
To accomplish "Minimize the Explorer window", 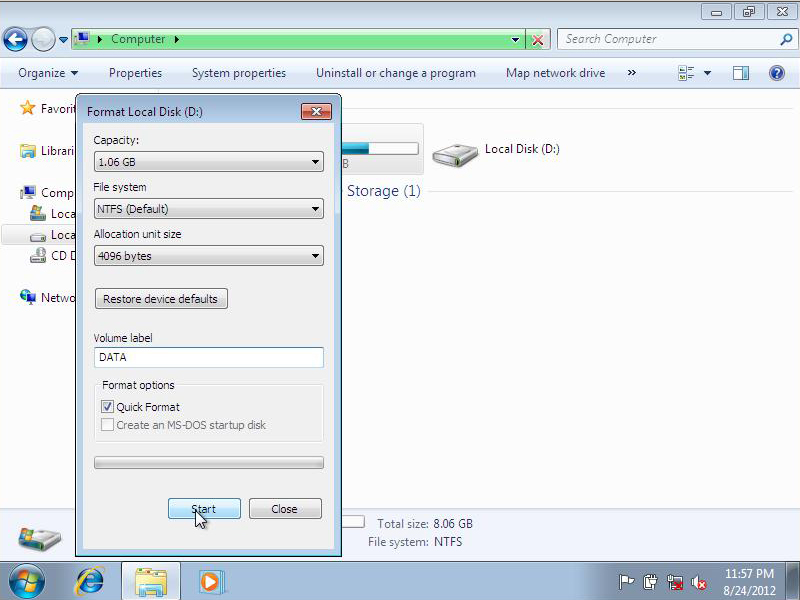I will pyautogui.click(x=716, y=12).
